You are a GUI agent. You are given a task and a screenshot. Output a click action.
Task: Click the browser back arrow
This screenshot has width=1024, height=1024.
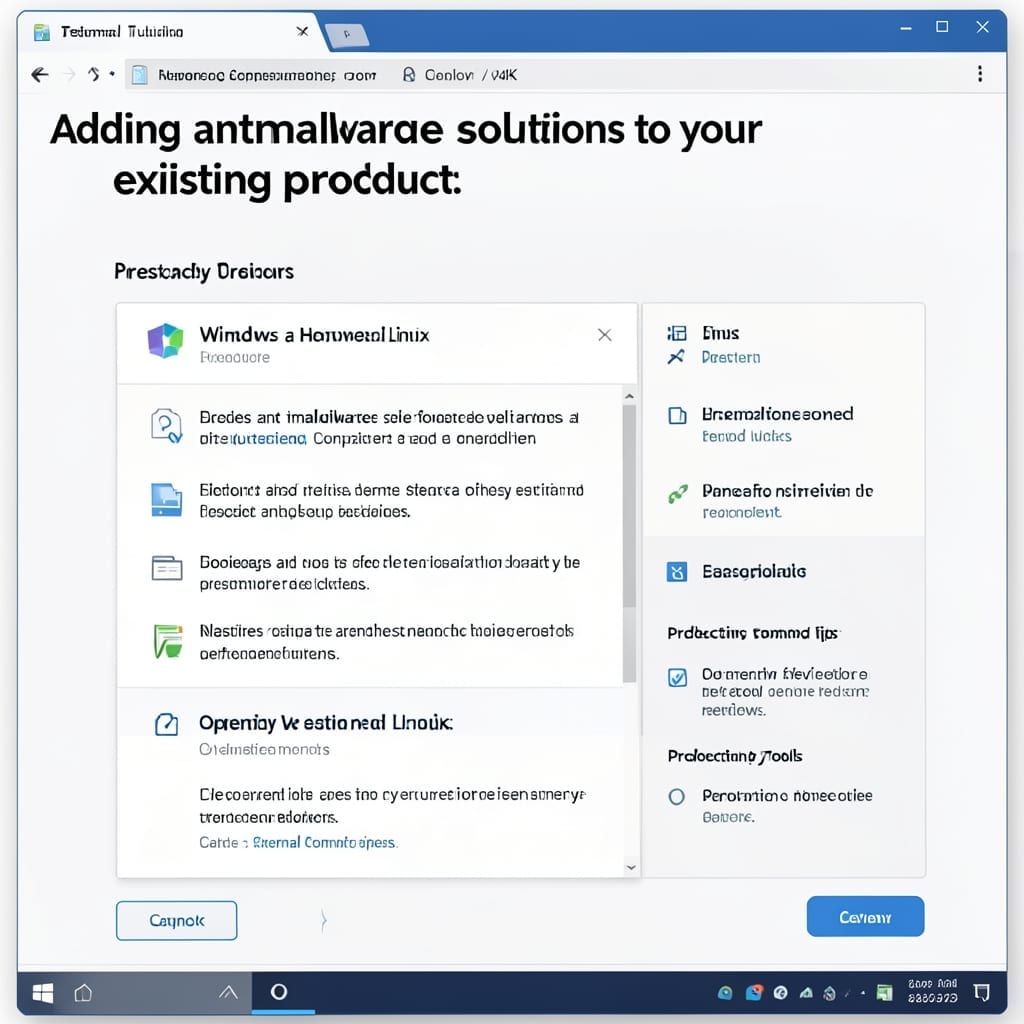click(x=40, y=74)
